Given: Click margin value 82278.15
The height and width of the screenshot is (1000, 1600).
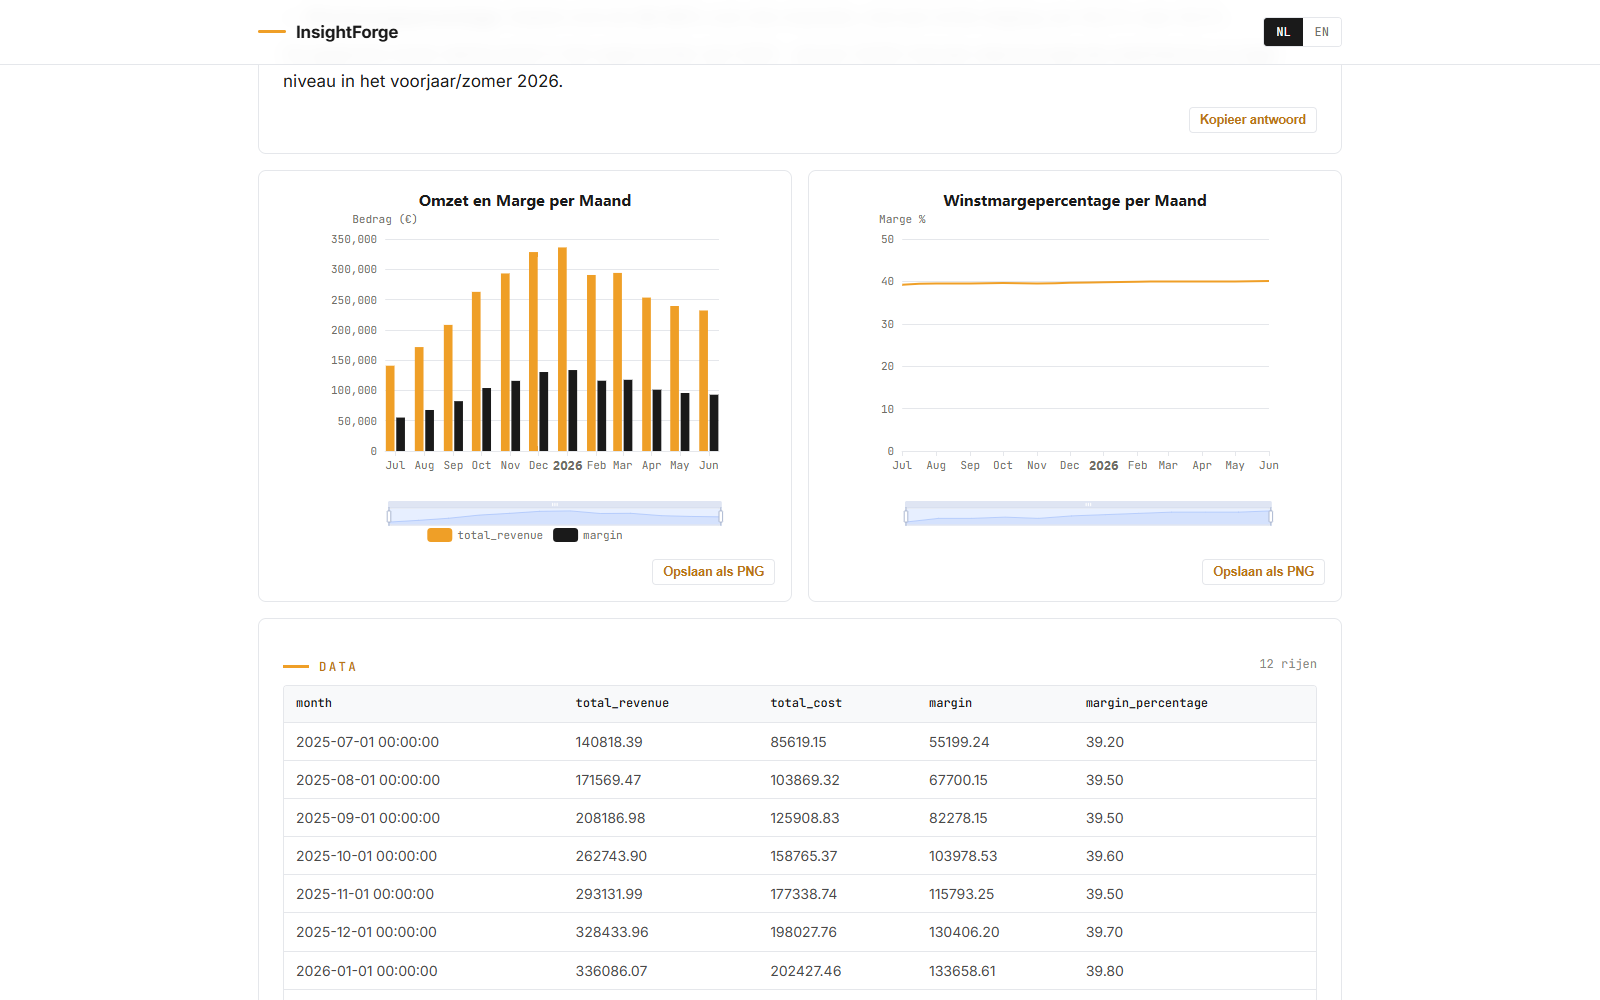Looking at the screenshot, I should pos(958,818).
